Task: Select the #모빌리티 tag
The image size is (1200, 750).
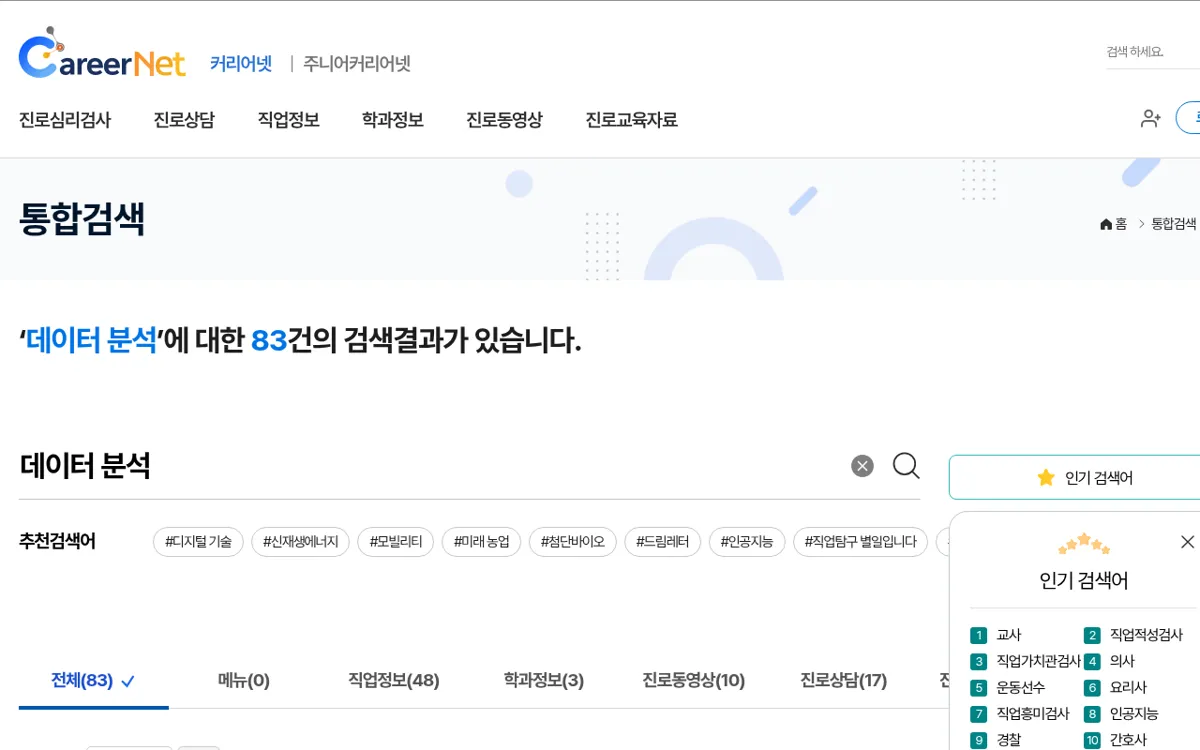Action: [x=395, y=542]
